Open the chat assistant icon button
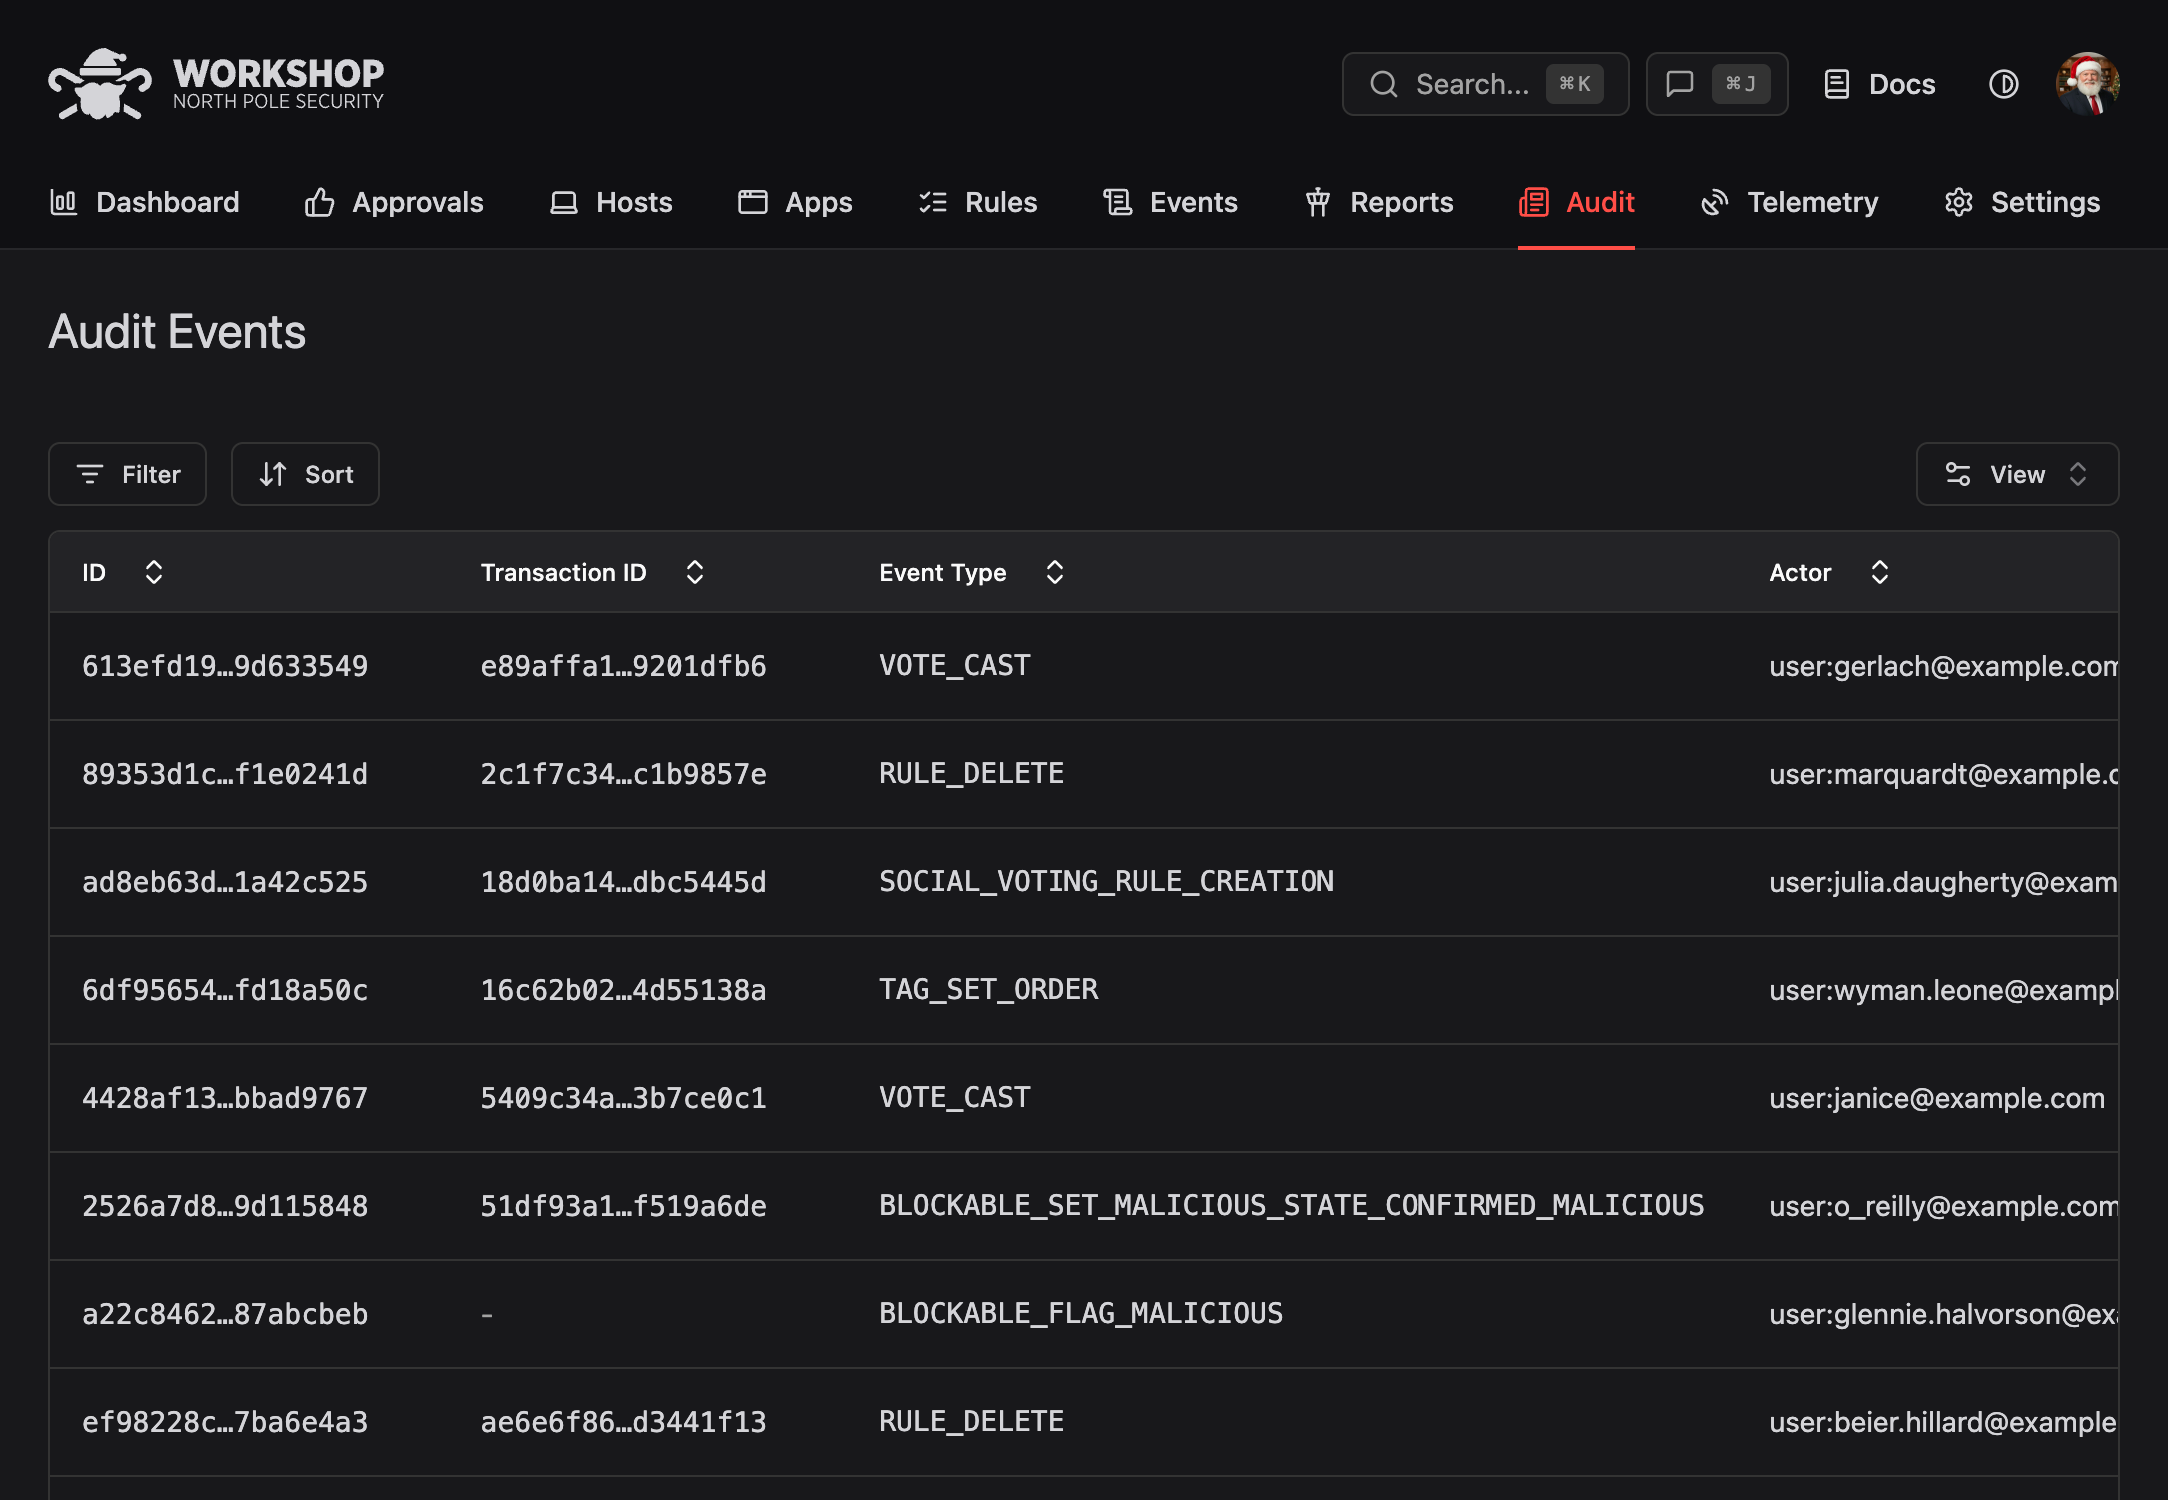The width and height of the screenshot is (2168, 1500). (x=1717, y=84)
